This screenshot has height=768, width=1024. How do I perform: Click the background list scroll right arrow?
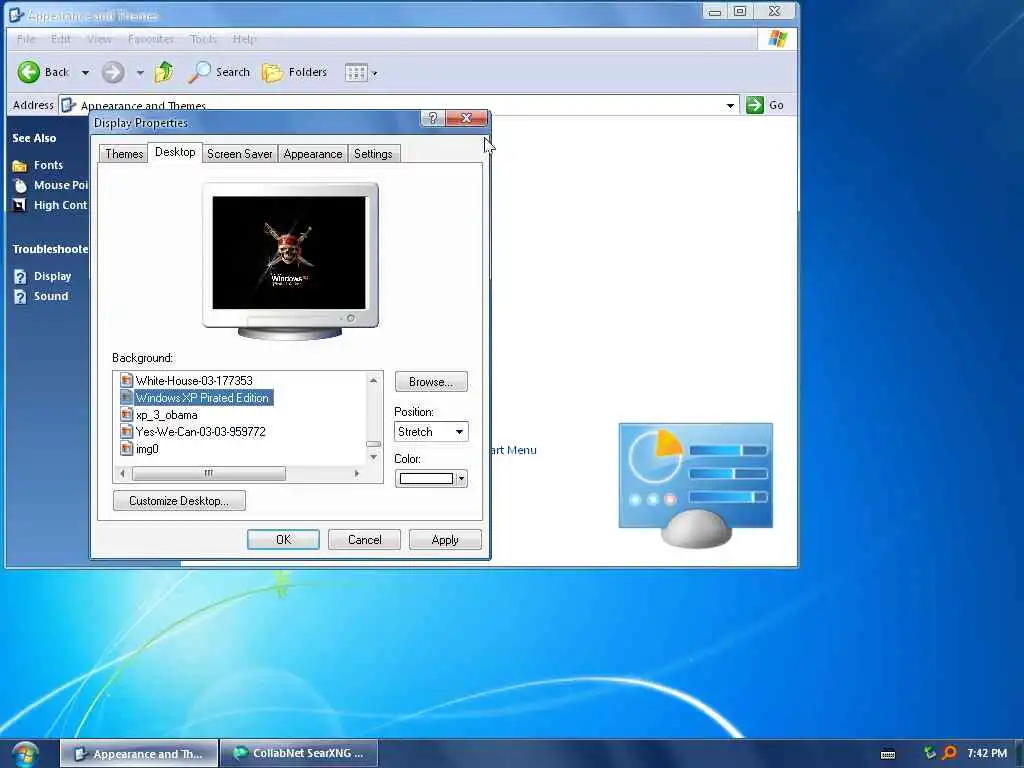click(x=357, y=473)
